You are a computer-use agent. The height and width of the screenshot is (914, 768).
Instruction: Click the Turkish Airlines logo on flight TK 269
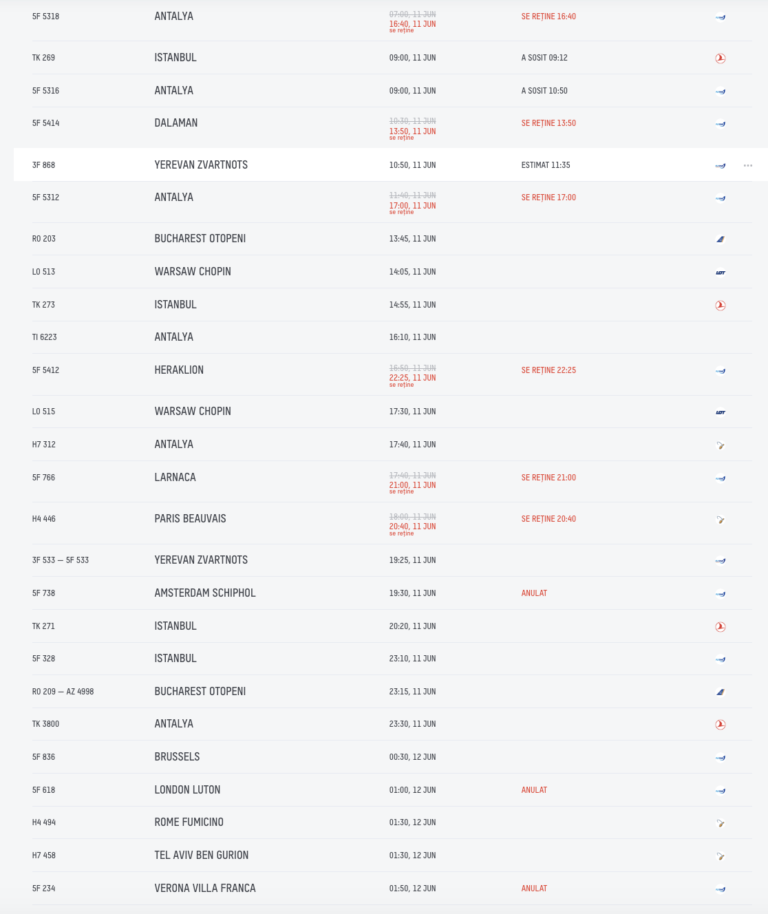tap(720, 58)
